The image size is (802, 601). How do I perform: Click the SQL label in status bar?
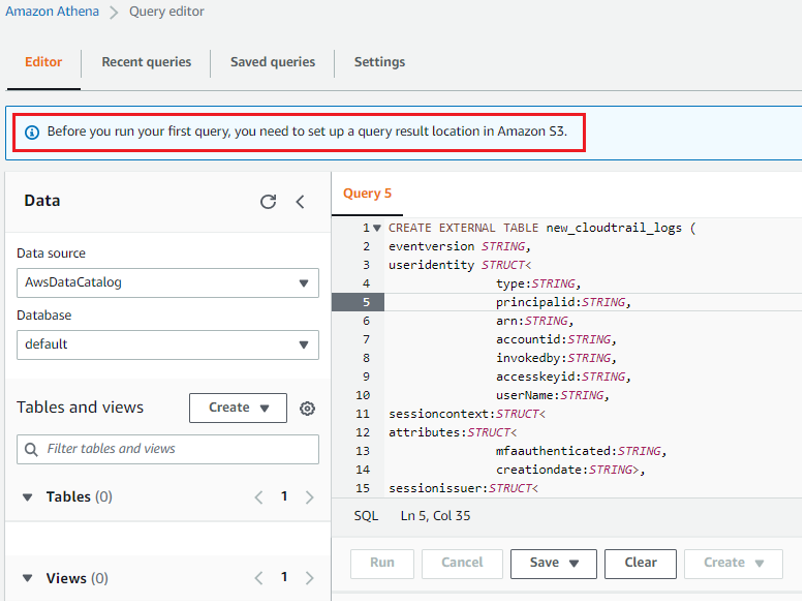tap(366, 516)
